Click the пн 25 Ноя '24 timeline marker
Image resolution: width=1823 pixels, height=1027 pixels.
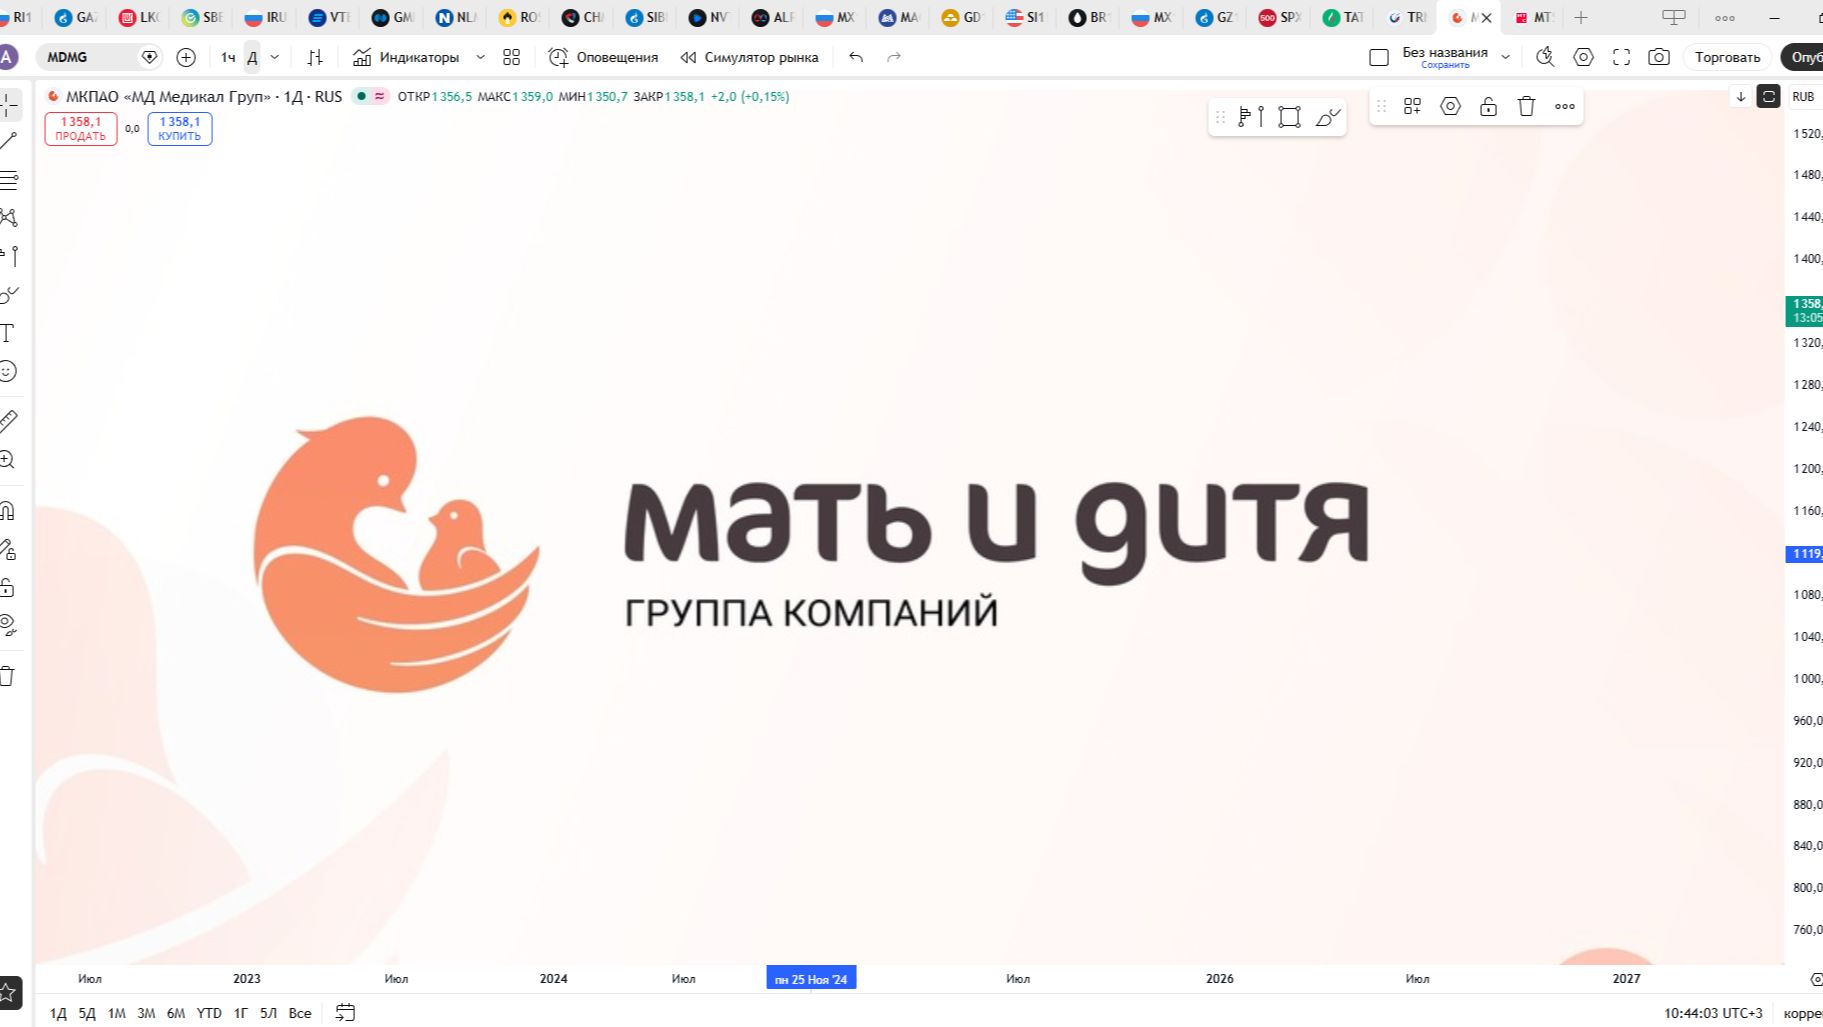point(810,978)
